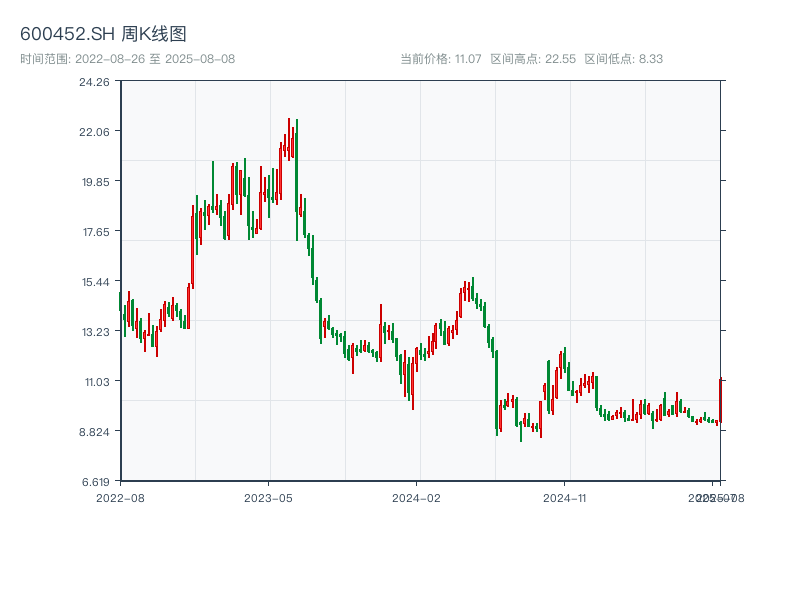Click the last candlestick at the chart's right edge

pos(720,400)
